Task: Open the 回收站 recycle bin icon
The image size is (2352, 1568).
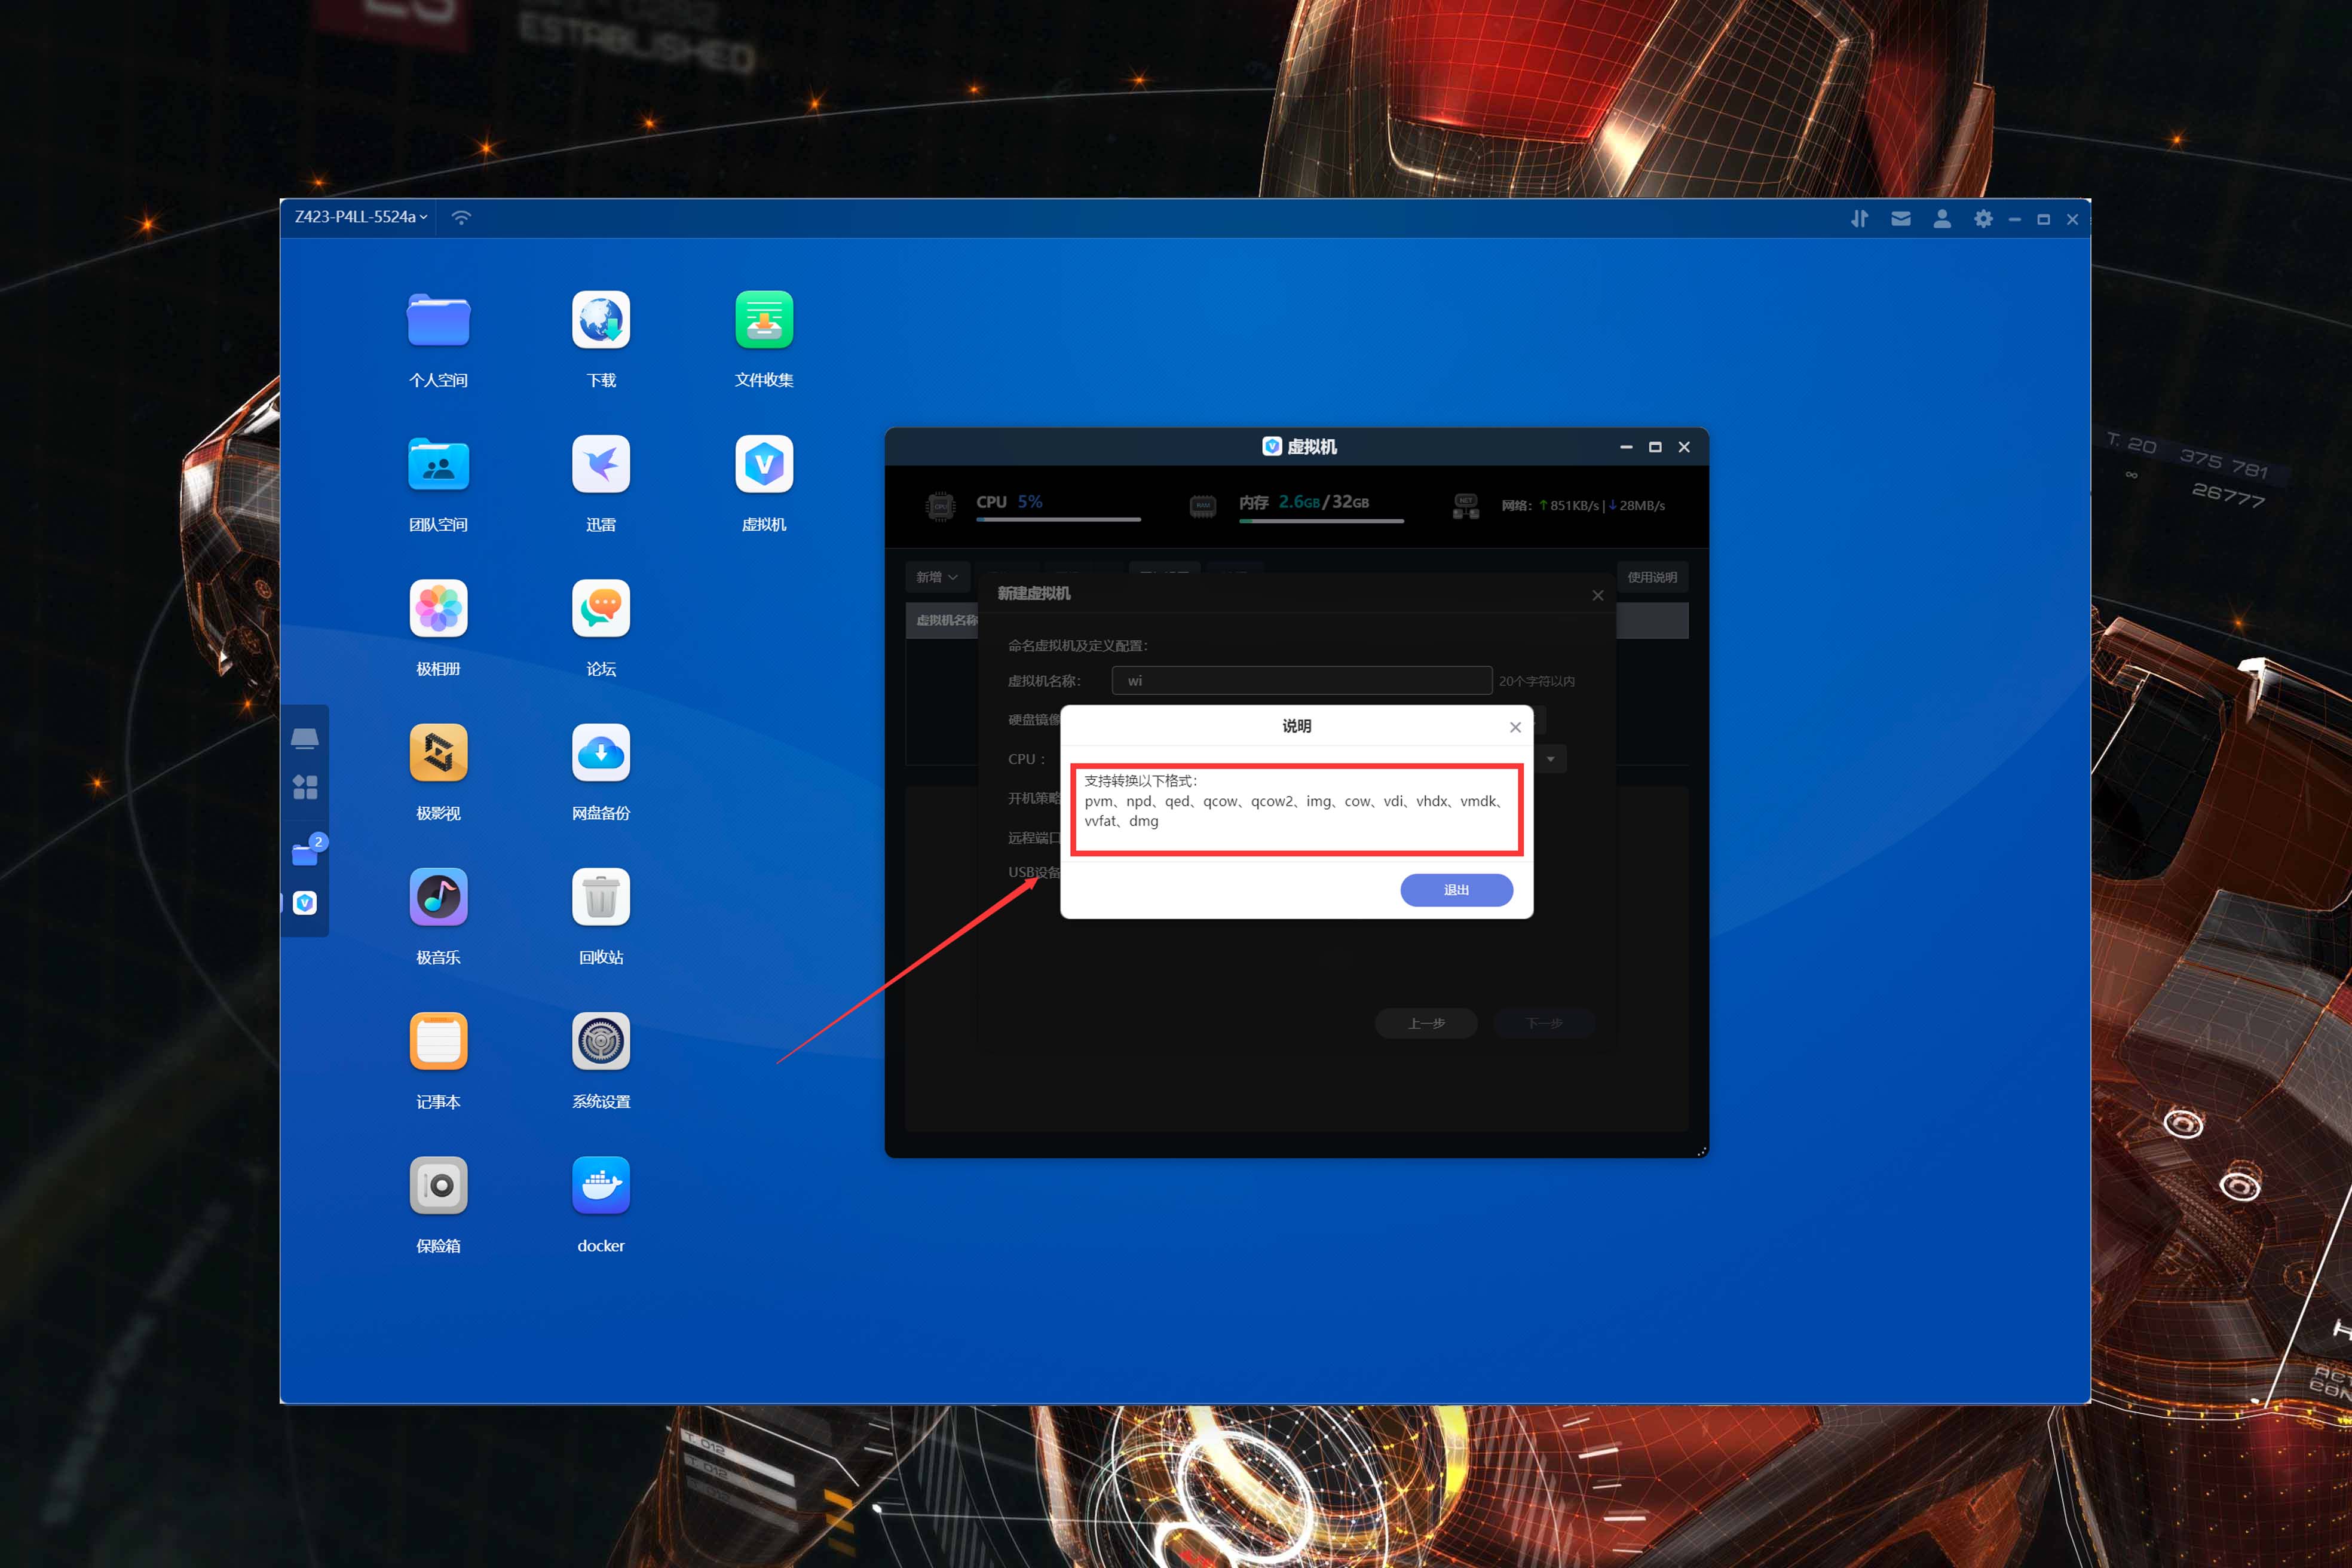Action: pos(601,897)
